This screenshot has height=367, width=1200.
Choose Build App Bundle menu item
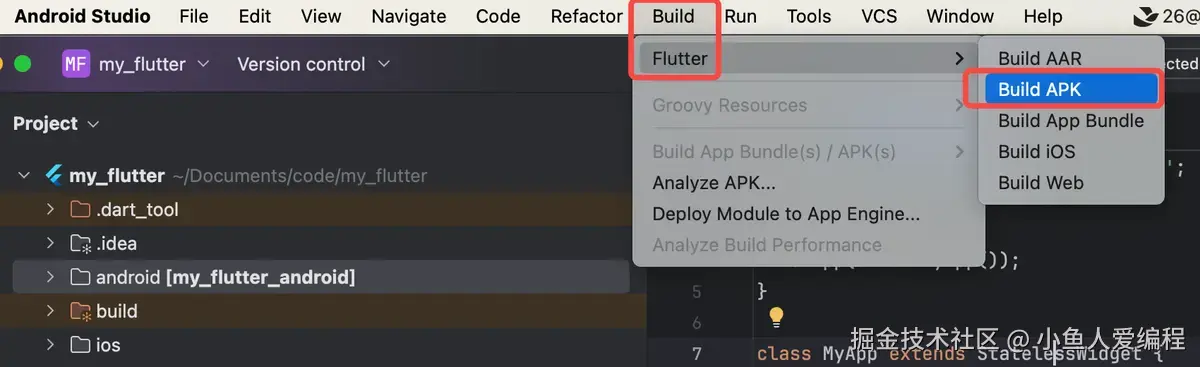point(1070,120)
